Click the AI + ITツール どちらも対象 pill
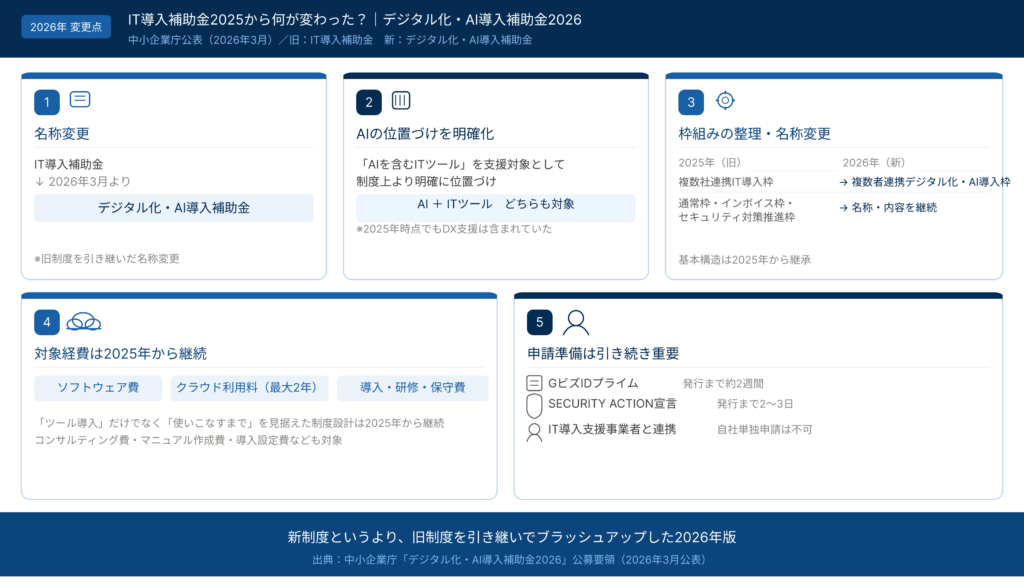The width and height of the screenshot is (1024, 587). pos(496,205)
